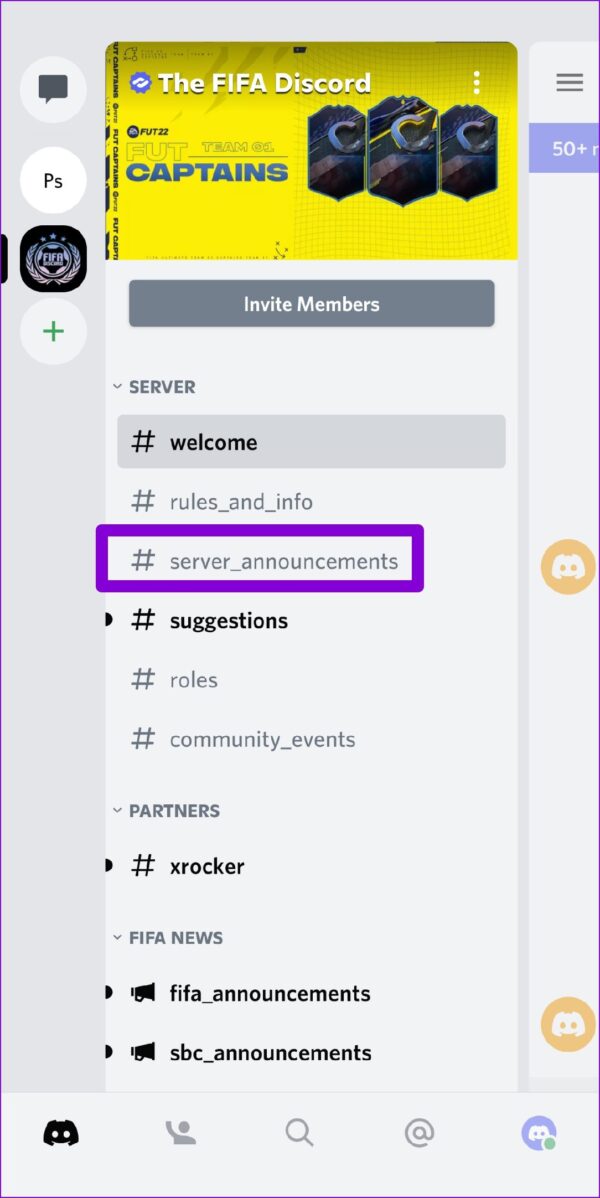
Task: Open user profile avatar tab
Action: [539, 1132]
